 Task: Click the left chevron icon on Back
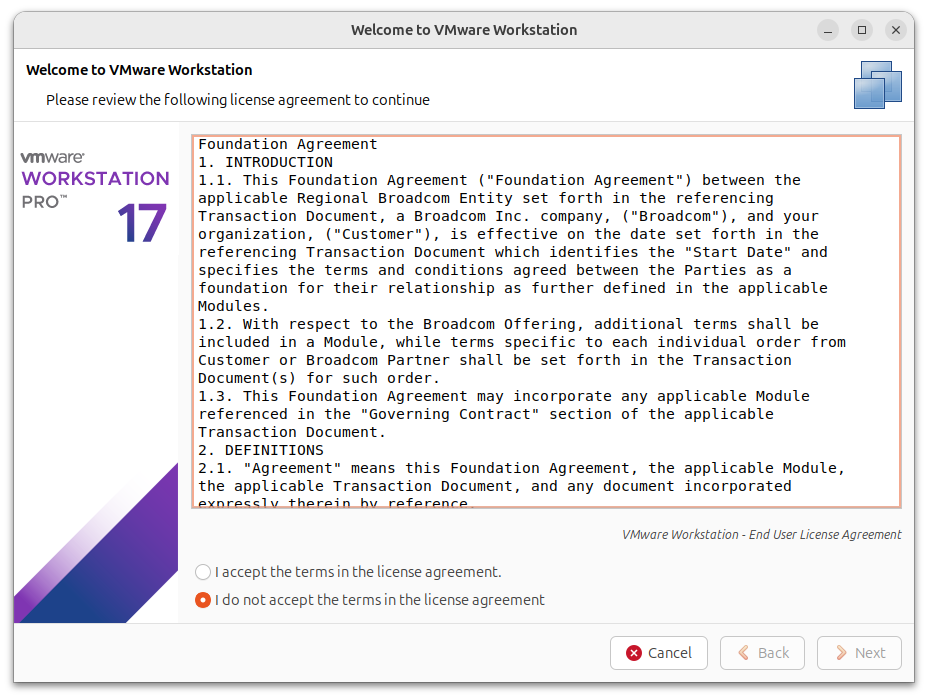[745, 653]
